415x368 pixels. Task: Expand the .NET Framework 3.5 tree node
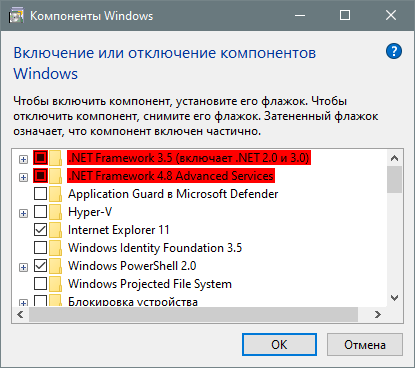23,159
